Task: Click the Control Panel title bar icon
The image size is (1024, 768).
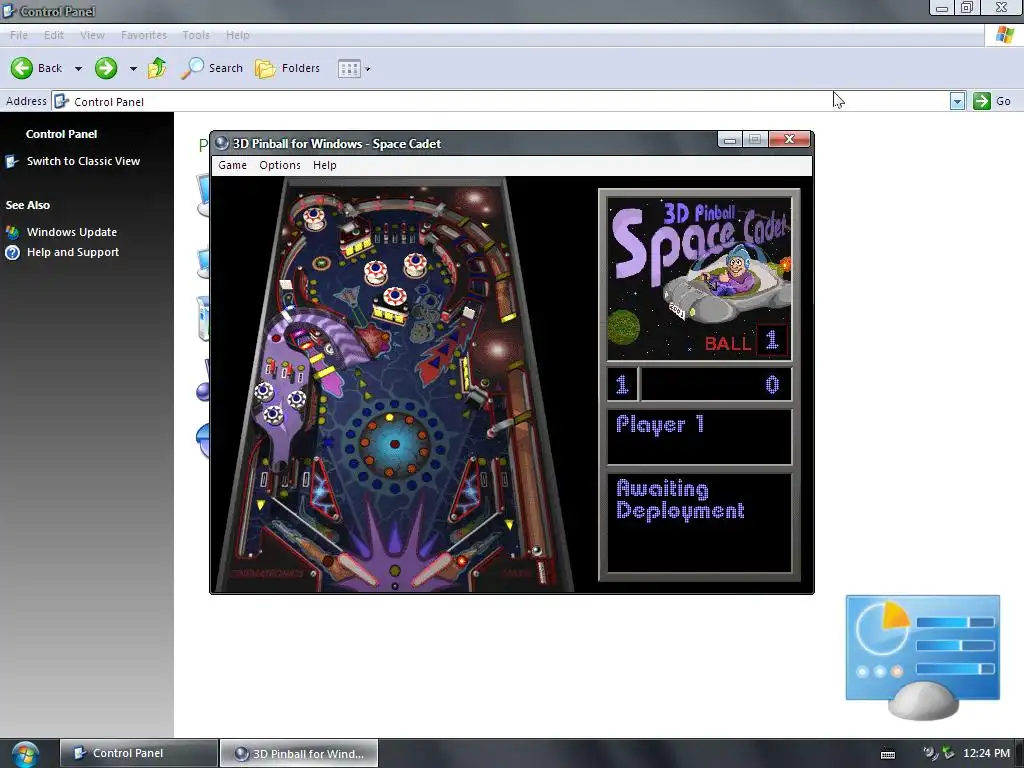Action: pos(9,11)
